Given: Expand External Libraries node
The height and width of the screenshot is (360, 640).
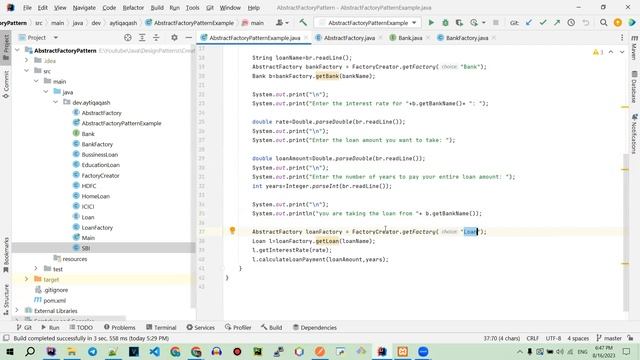Looking at the screenshot, I should coord(17,310).
